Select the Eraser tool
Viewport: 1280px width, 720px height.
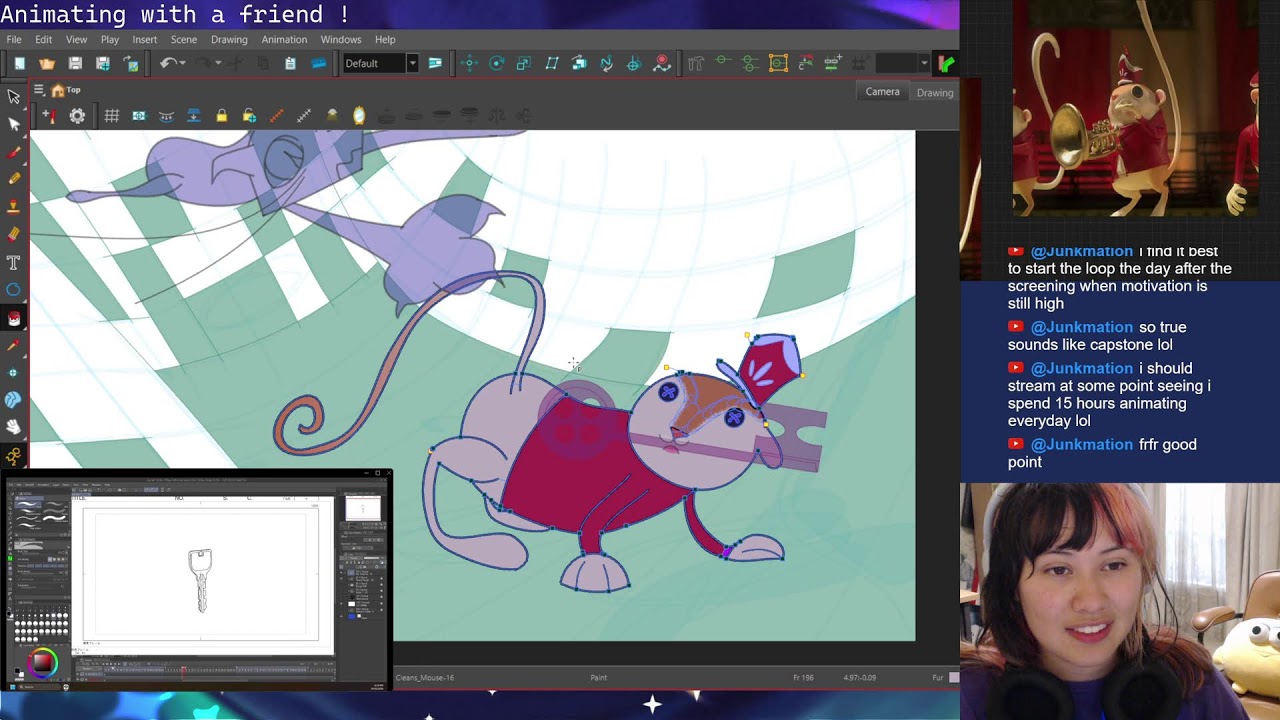(x=14, y=235)
